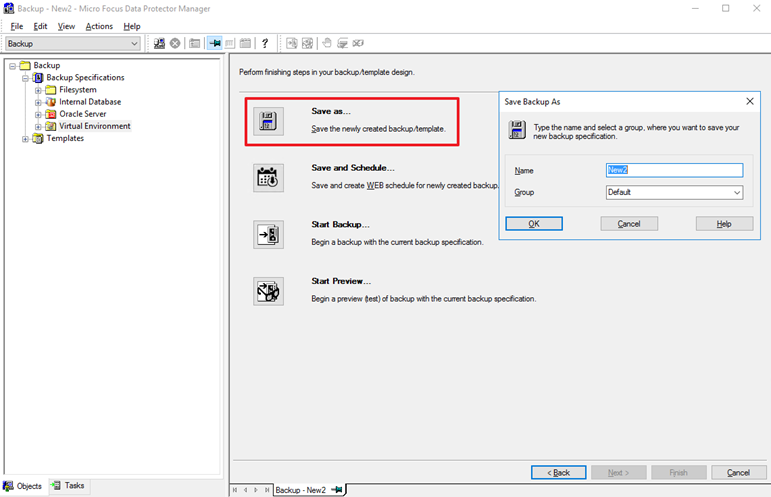Click the Start Backup... heading text
Viewport: 771px width, 497px height.
pos(340,224)
